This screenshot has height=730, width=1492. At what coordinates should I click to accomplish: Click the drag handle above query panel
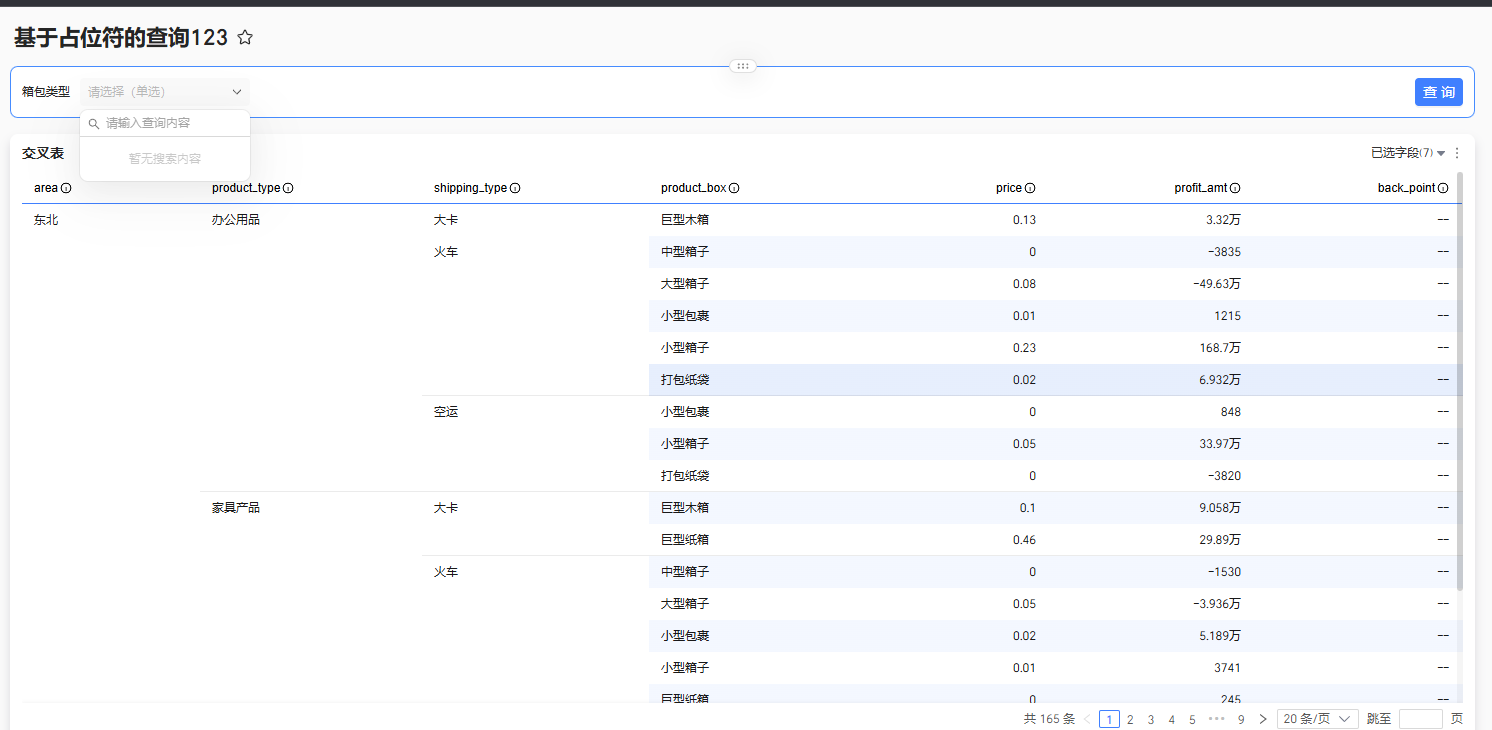[742, 66]
